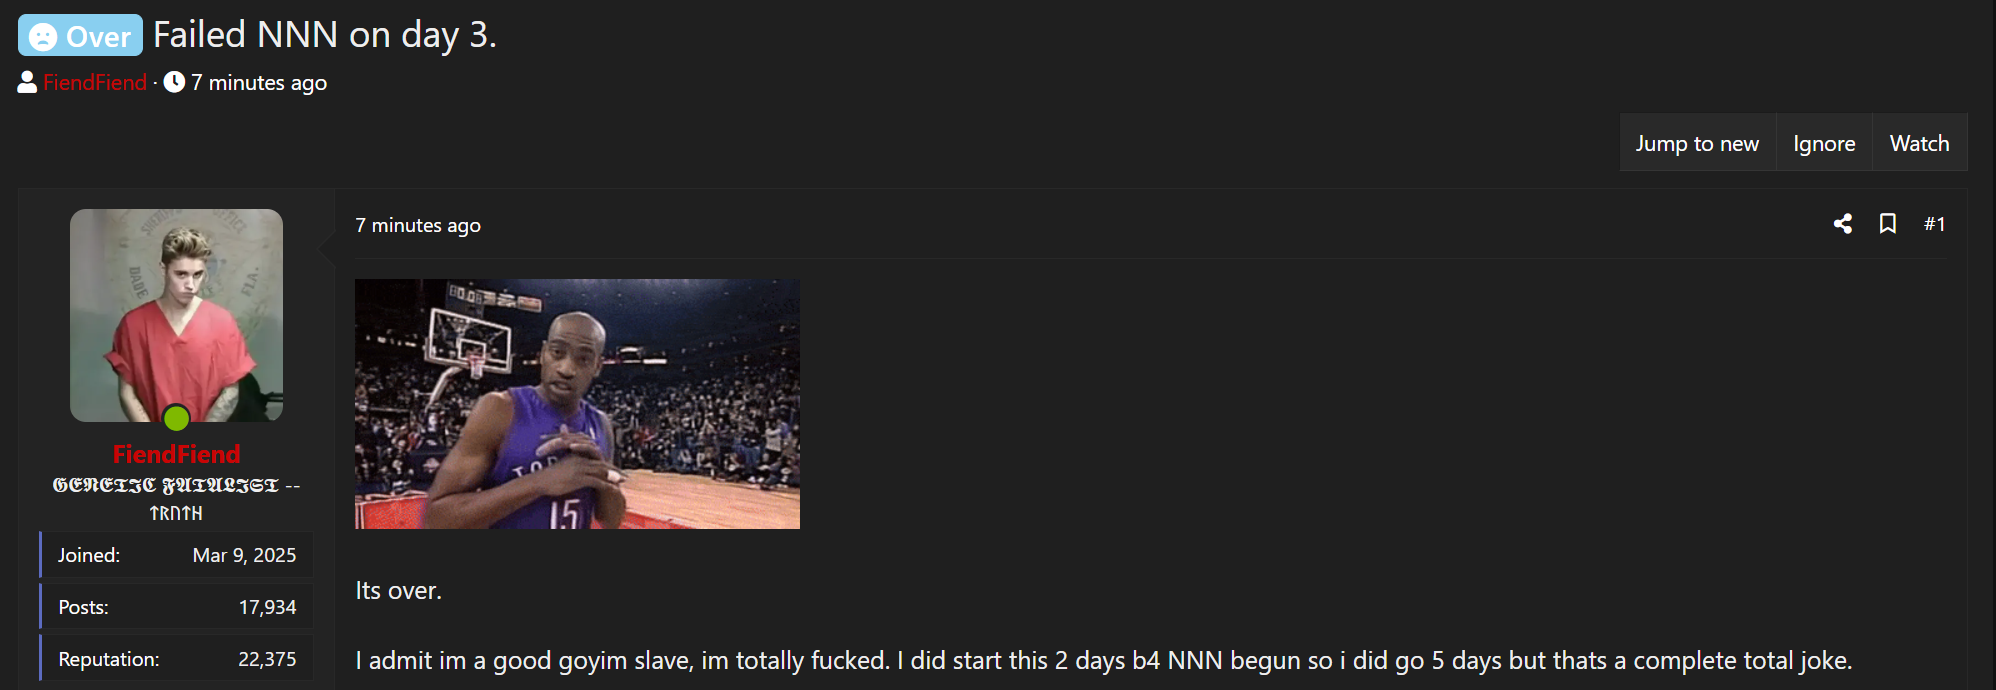Click the thread start time '7 minutes ago' in the header
The width and height of the screenshot is (1996, 690).
[259, 83]
